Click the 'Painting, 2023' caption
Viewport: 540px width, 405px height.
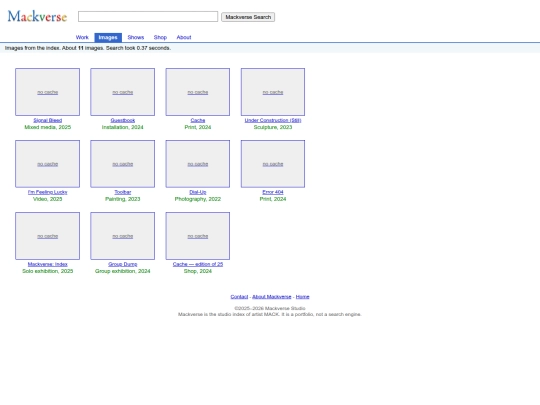tap(123, 199)
